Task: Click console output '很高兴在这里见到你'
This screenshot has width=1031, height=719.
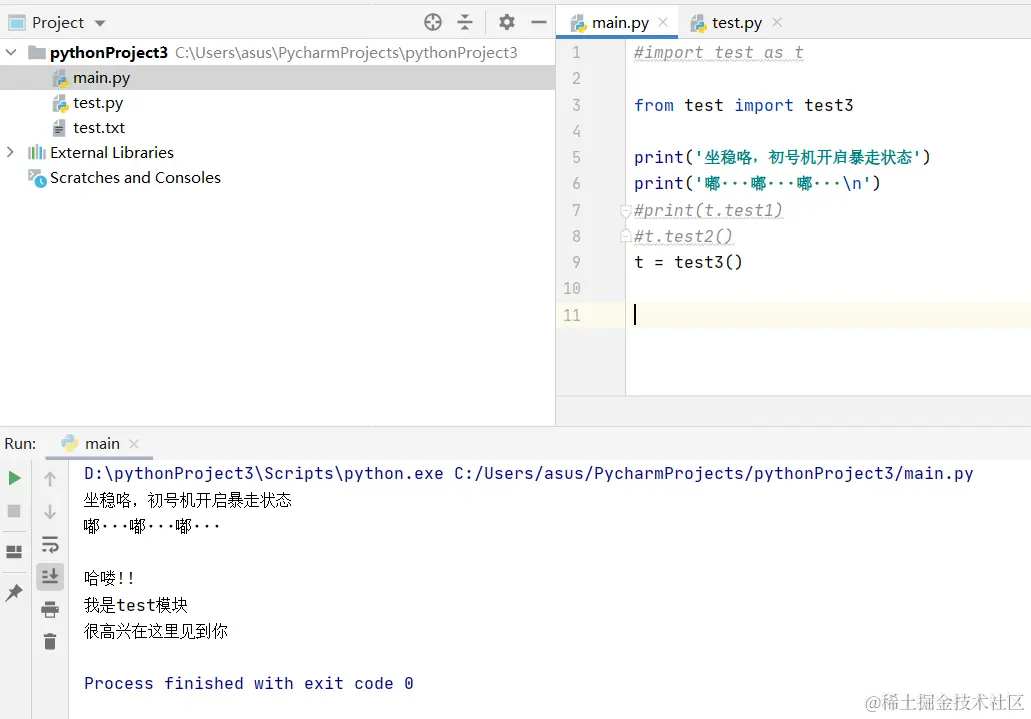Action: [x=156, y=631]
